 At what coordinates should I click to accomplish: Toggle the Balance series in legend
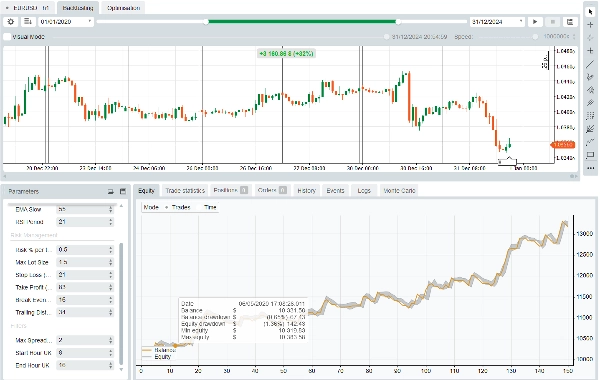pyautogui.click(x=159, y=350)
